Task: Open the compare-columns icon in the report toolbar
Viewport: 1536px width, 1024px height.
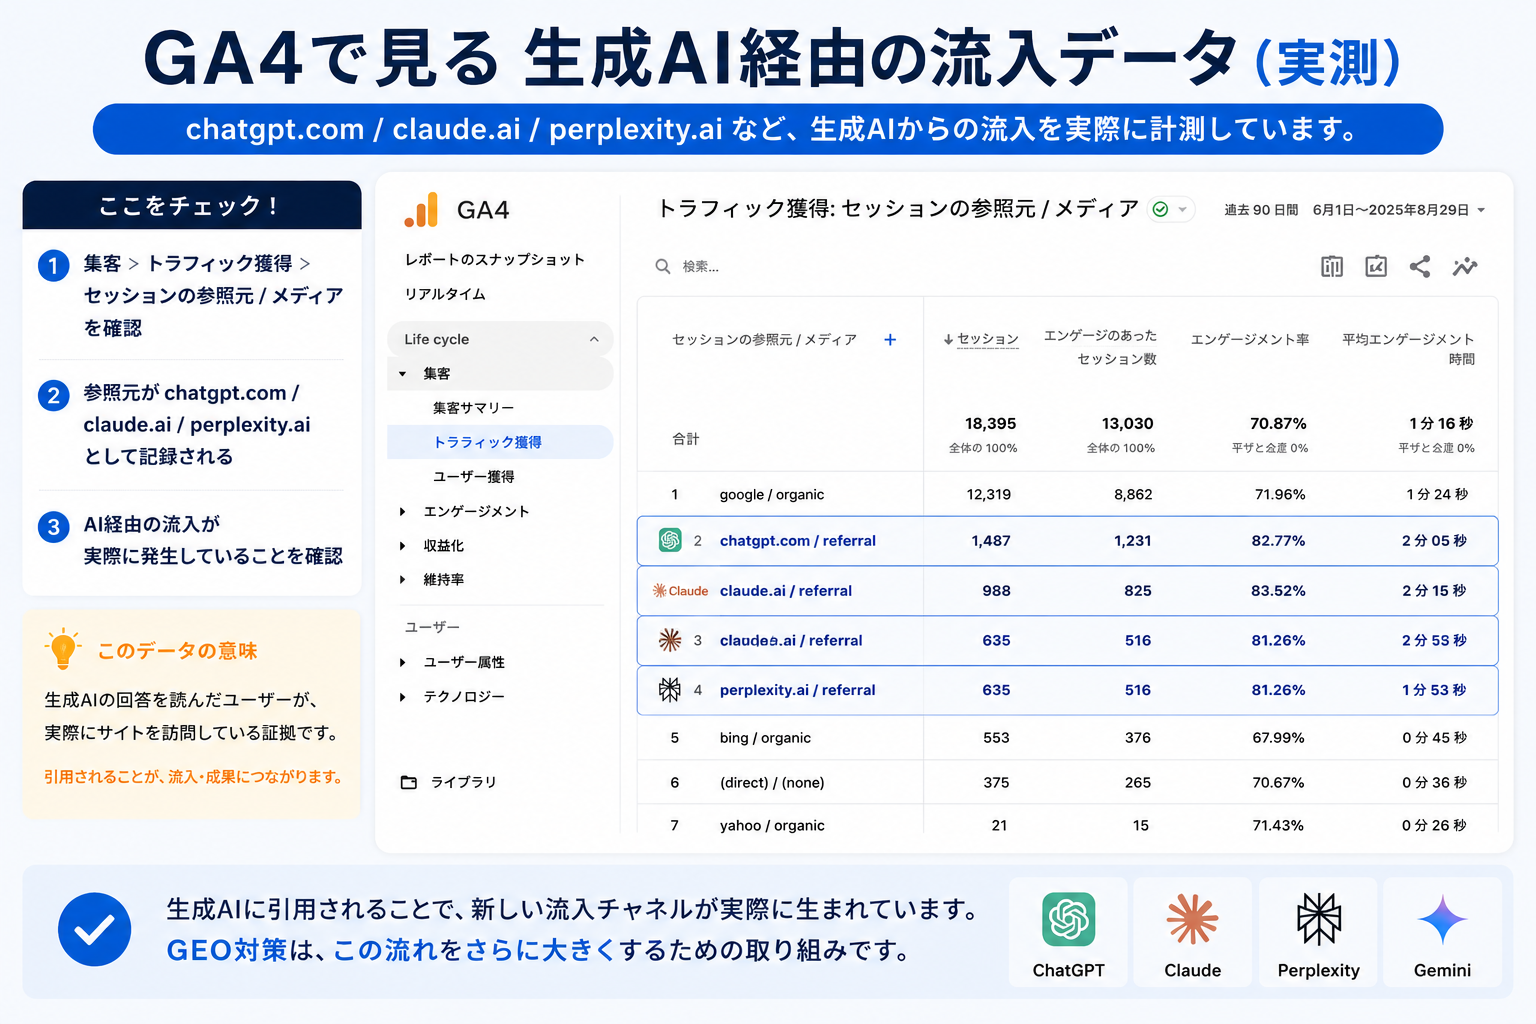Action: (1332, 266)
